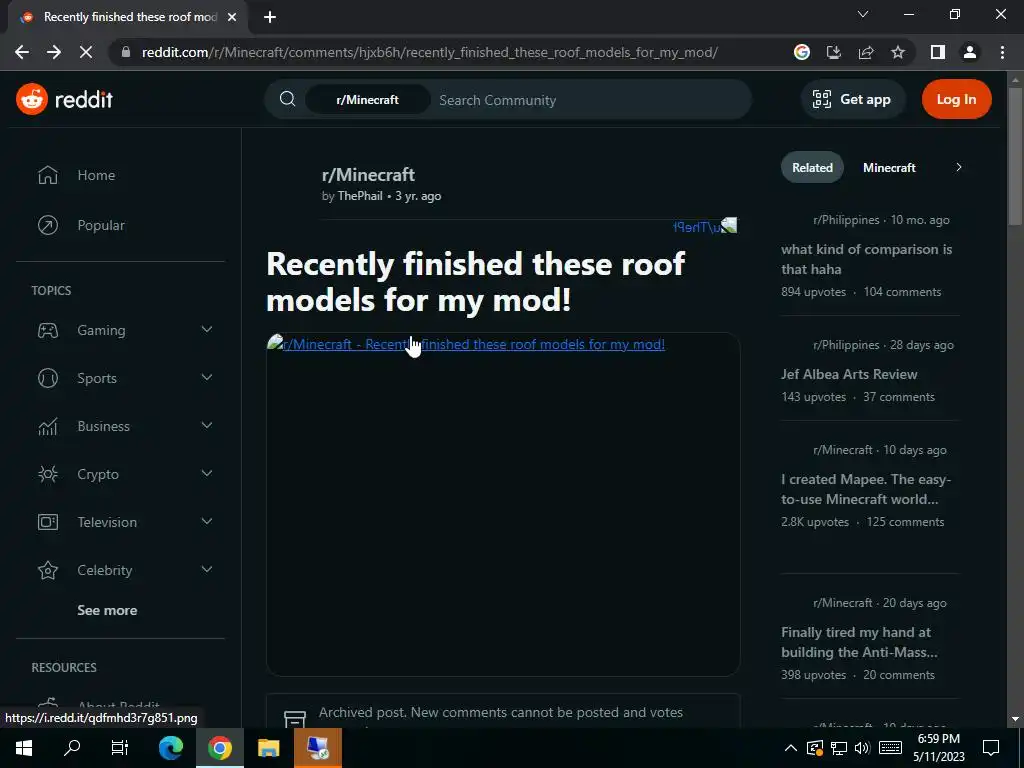This screenshot has width=1024, height=768.
Task: Click the Celebrity star icon
Action: [x=48, y=570]
